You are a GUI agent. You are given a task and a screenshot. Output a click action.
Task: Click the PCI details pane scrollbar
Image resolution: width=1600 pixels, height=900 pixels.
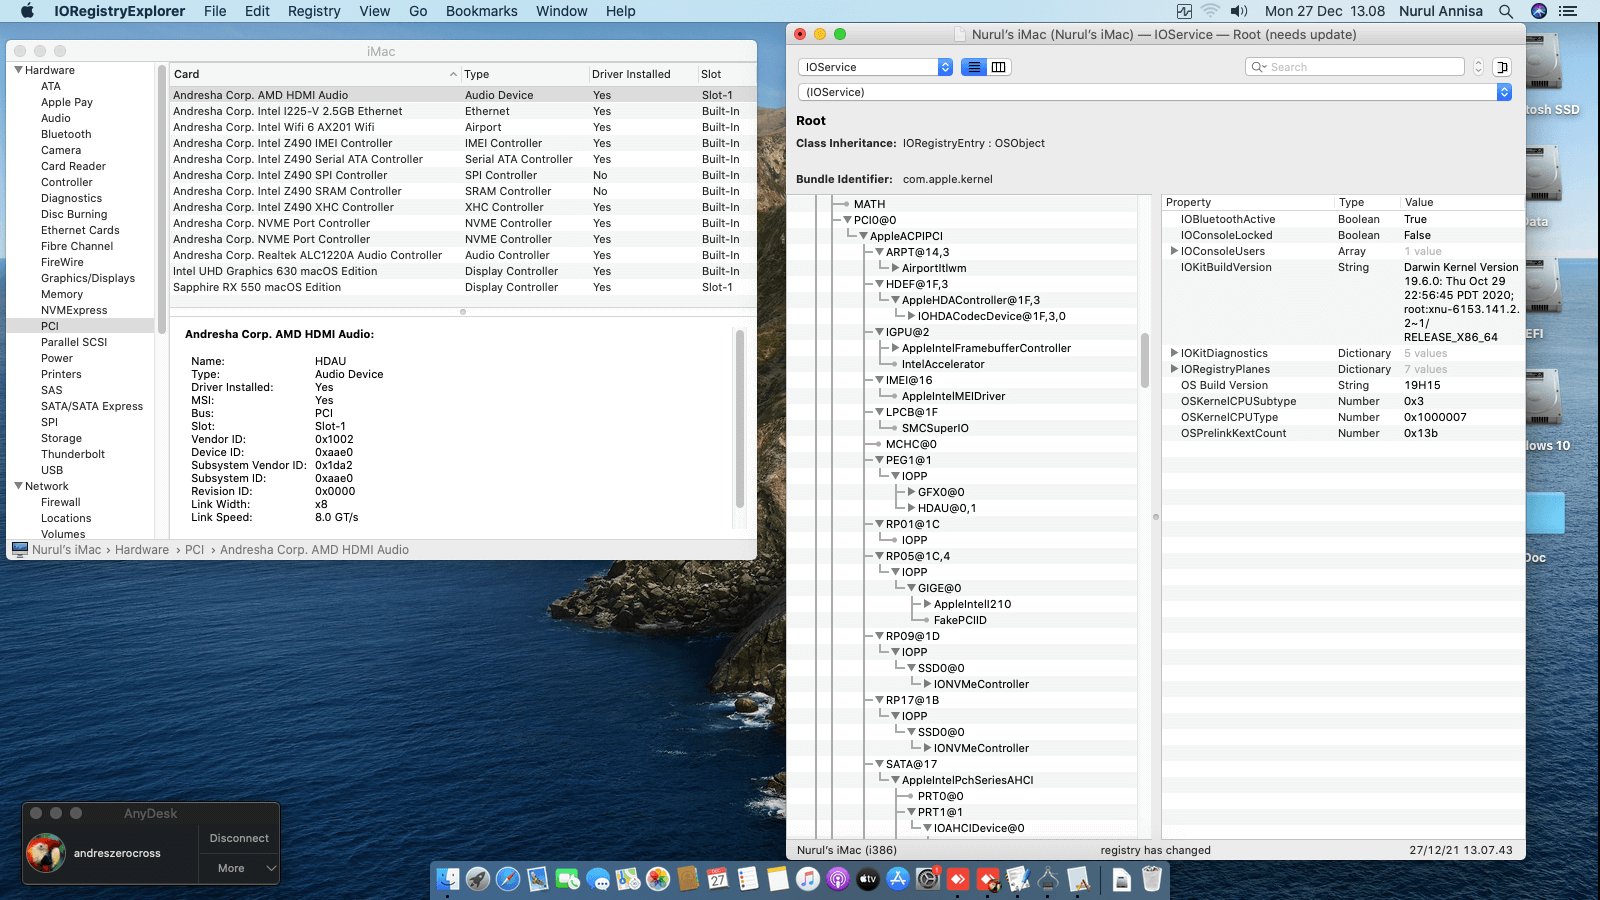pos(740,420)
